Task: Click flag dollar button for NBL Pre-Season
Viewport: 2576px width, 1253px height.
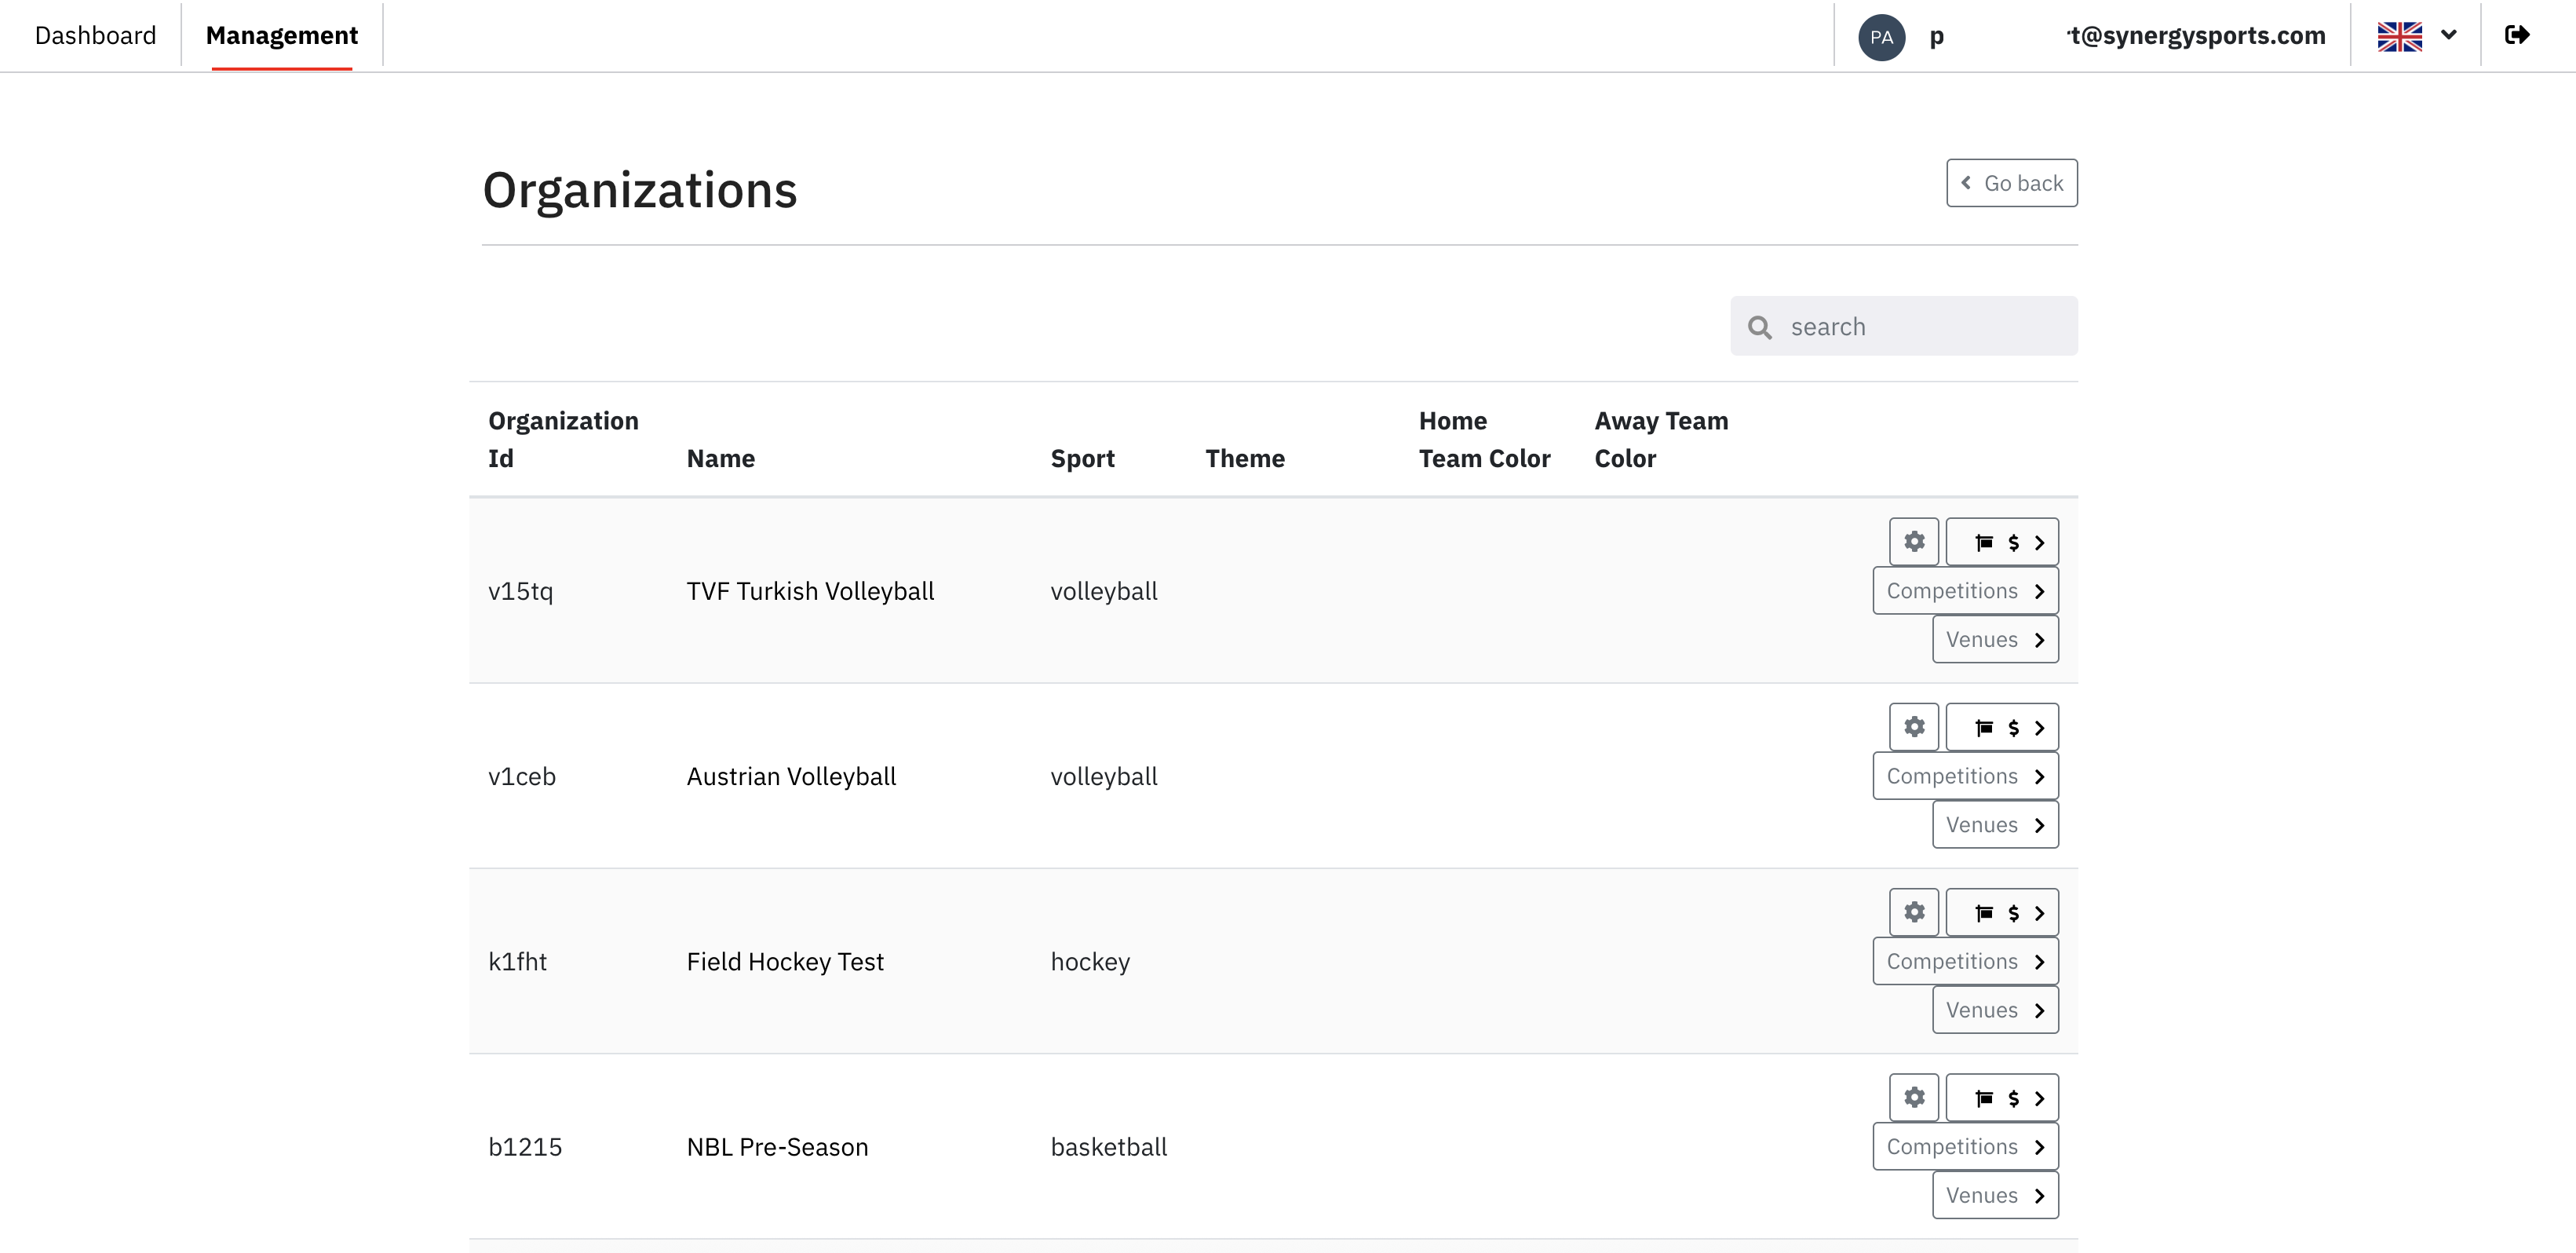Action: (x=2001, y=1097)
